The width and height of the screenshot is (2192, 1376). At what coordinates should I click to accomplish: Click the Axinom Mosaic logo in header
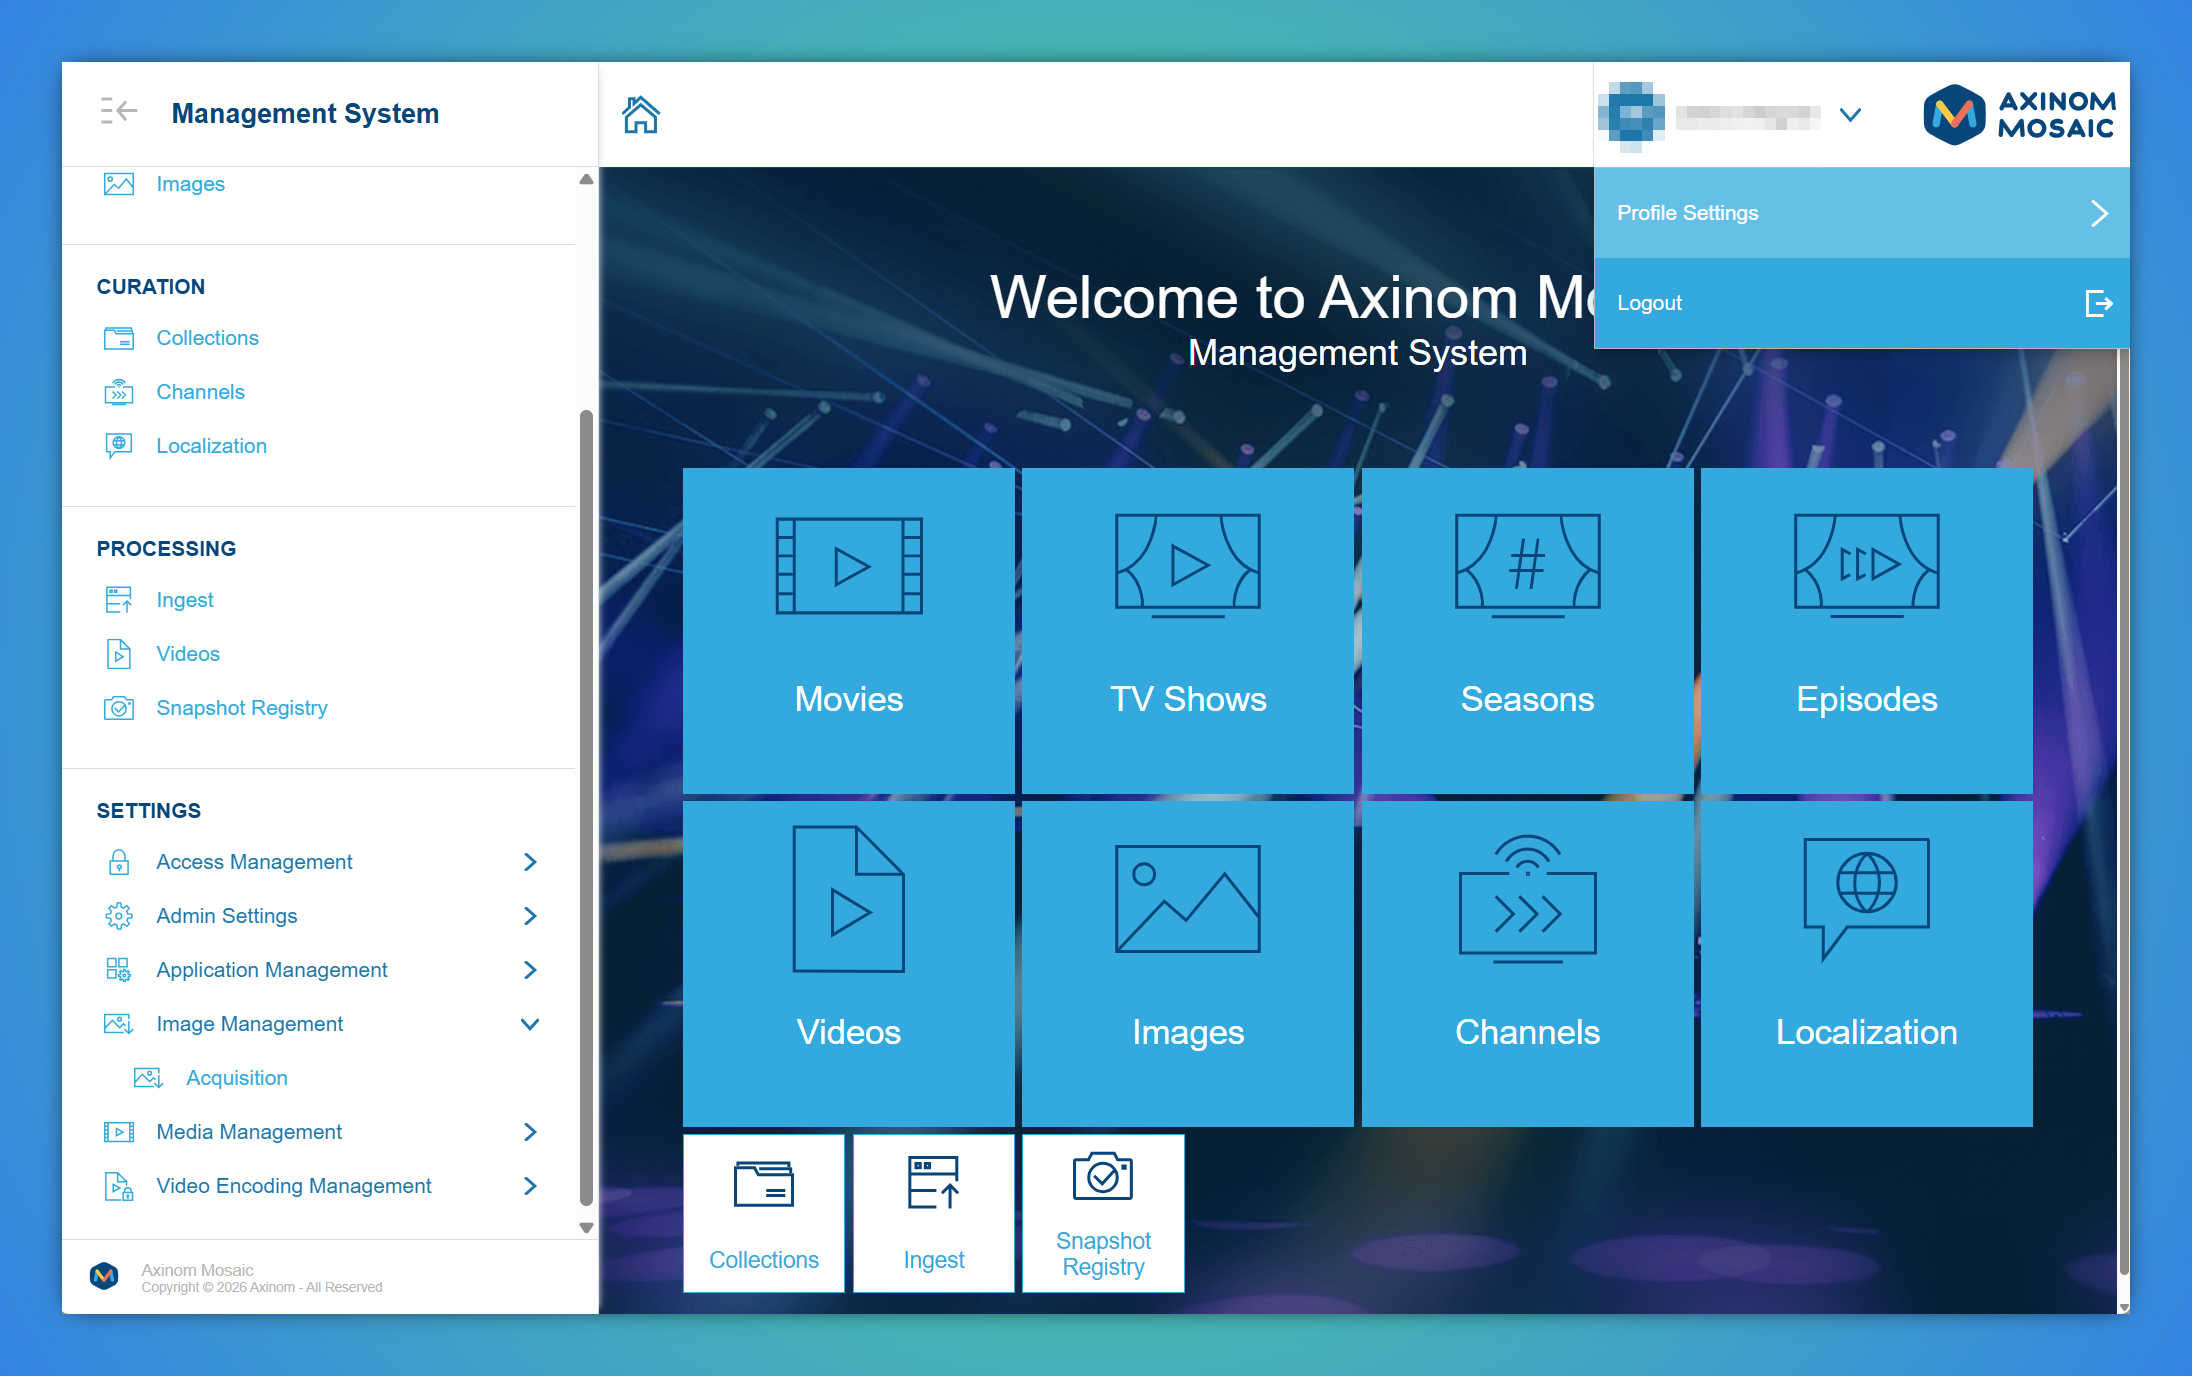pos(2020,114)
